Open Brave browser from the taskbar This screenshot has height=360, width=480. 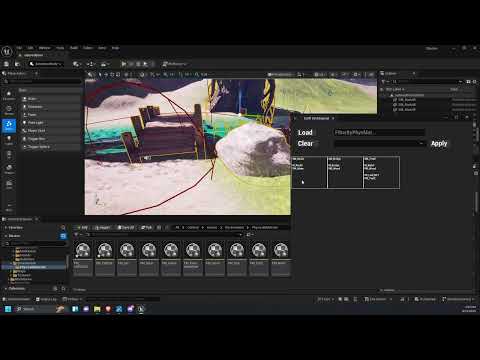108,309
